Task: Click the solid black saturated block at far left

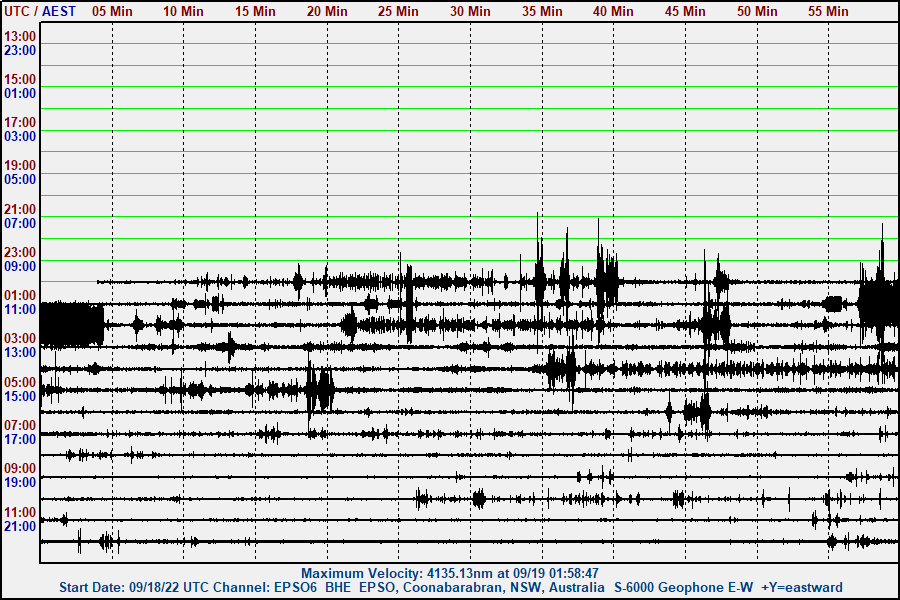Action: [x=72, y=325]
